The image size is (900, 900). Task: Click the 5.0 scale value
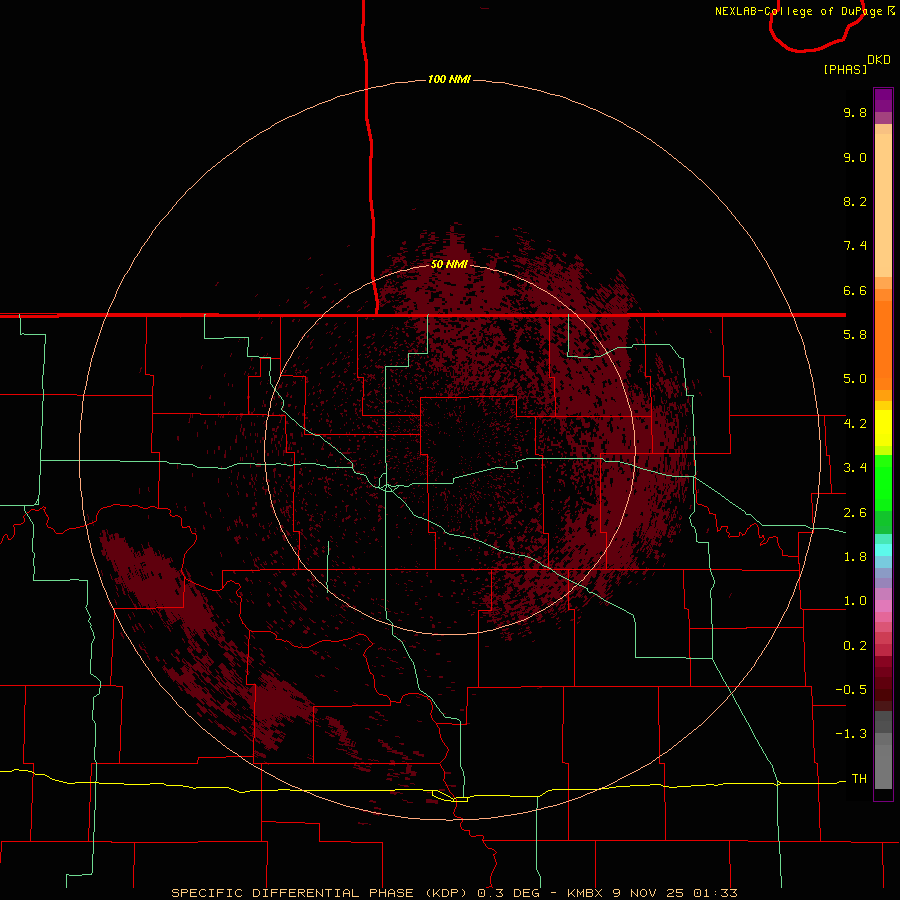(x=855, y=379)
